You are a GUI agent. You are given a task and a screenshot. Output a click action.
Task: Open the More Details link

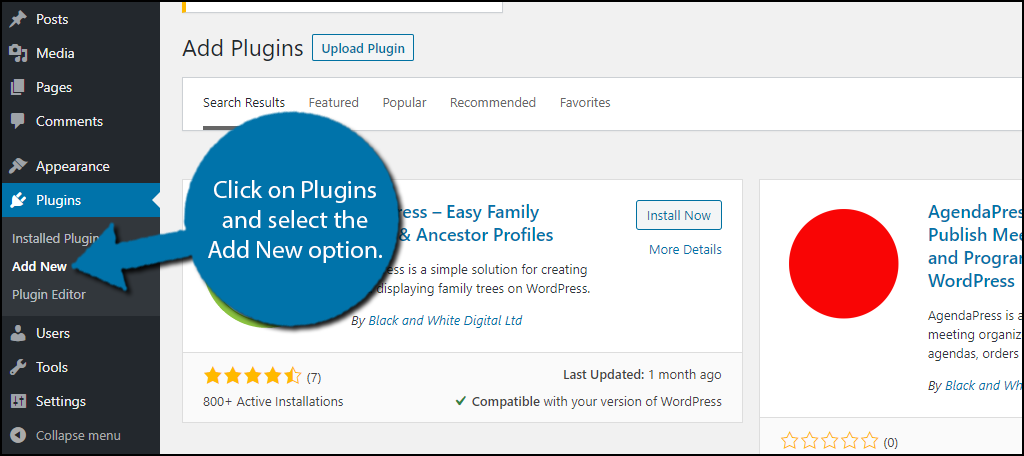click(x=685, y=249)
